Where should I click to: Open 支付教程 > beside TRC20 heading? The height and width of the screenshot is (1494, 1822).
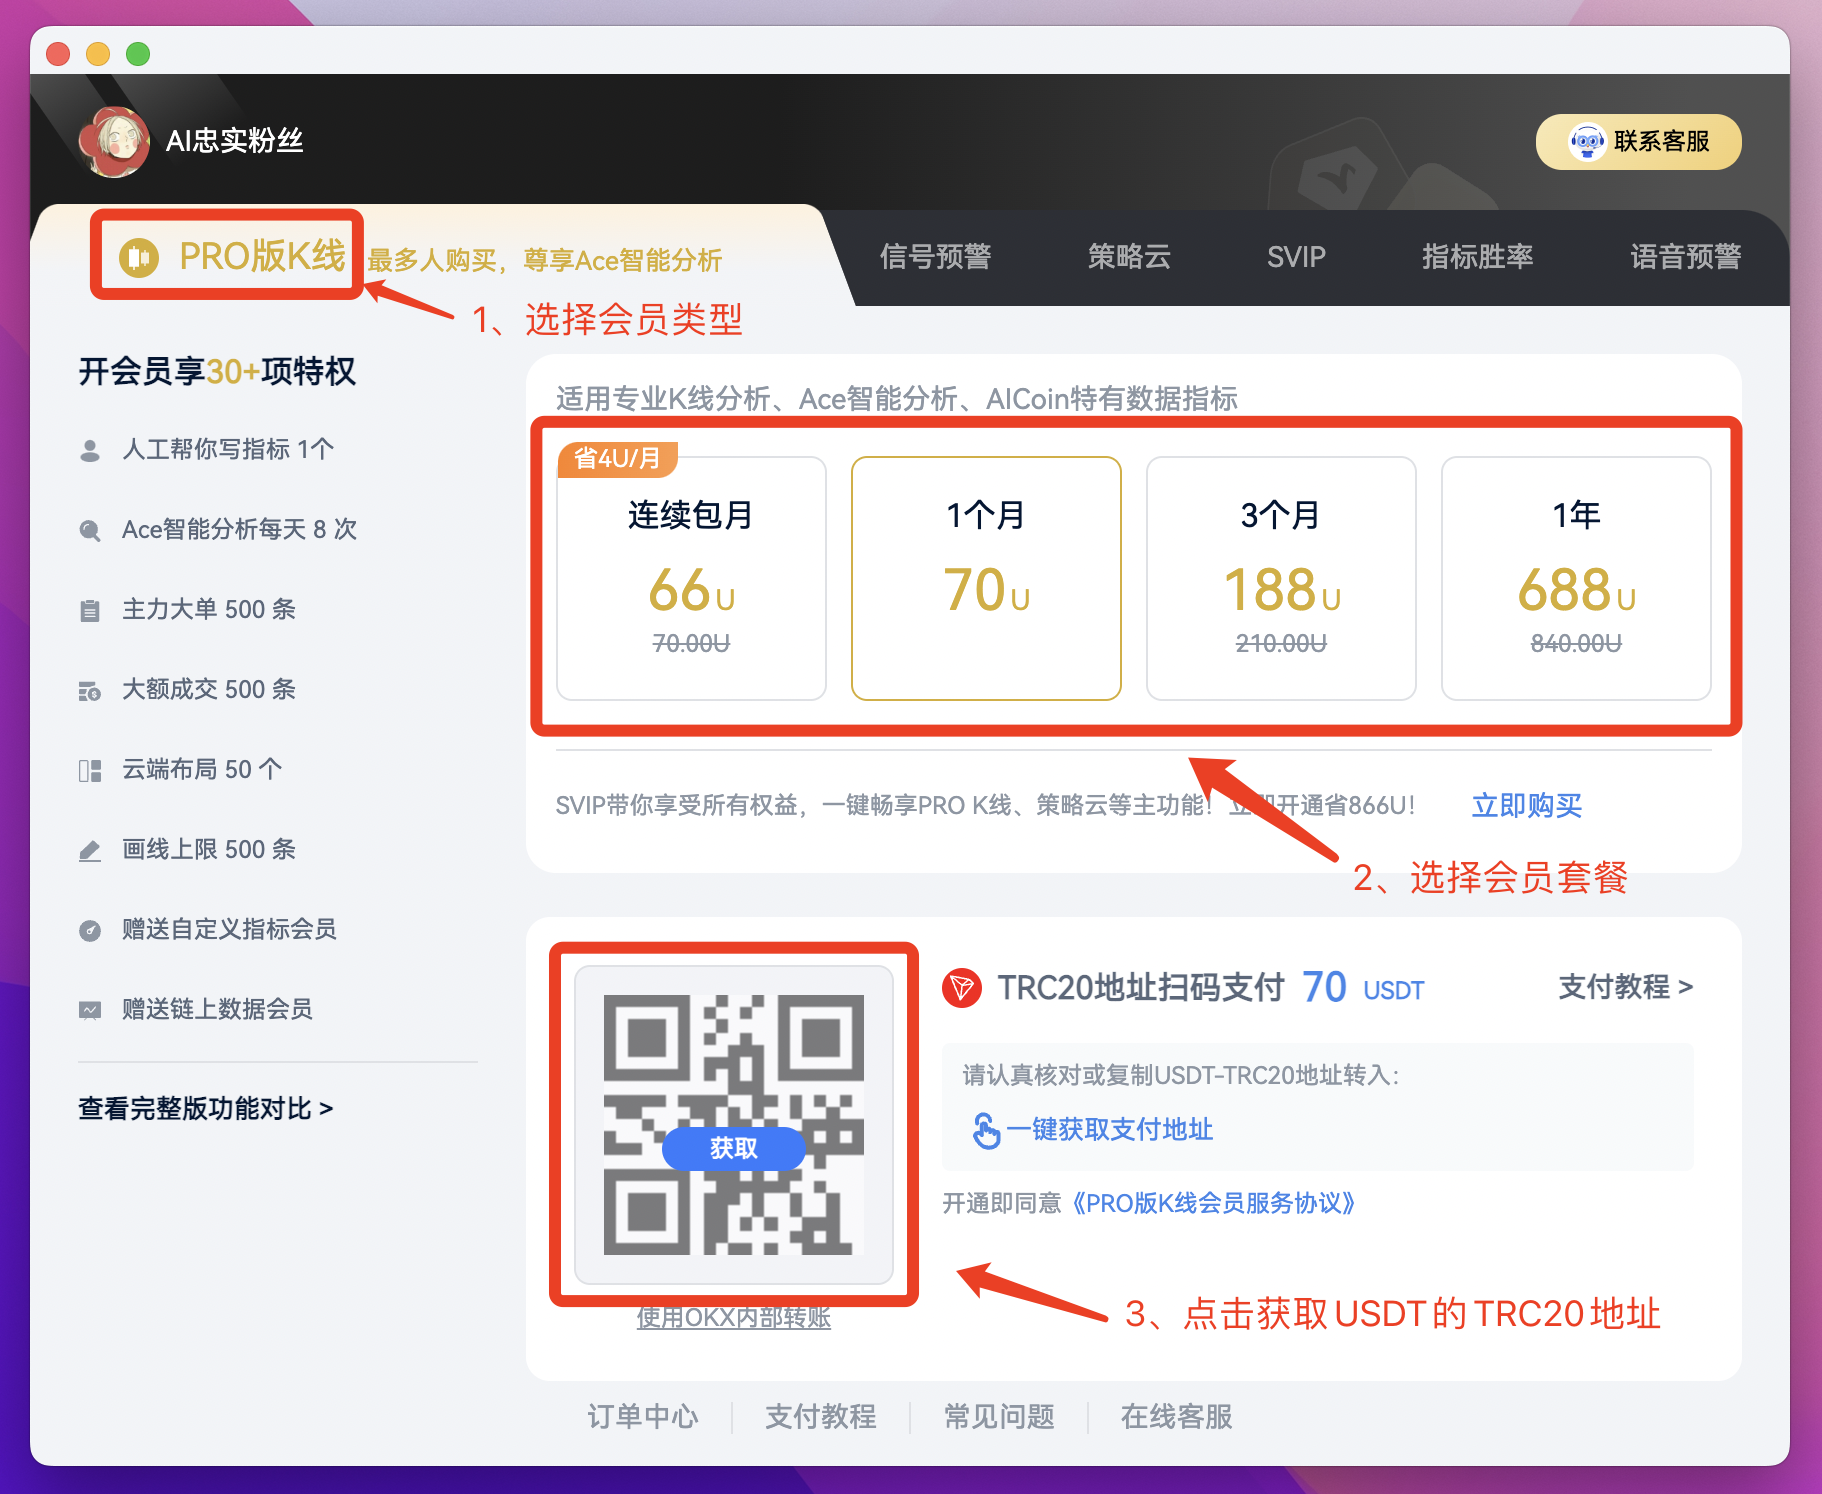(1626, 988)
